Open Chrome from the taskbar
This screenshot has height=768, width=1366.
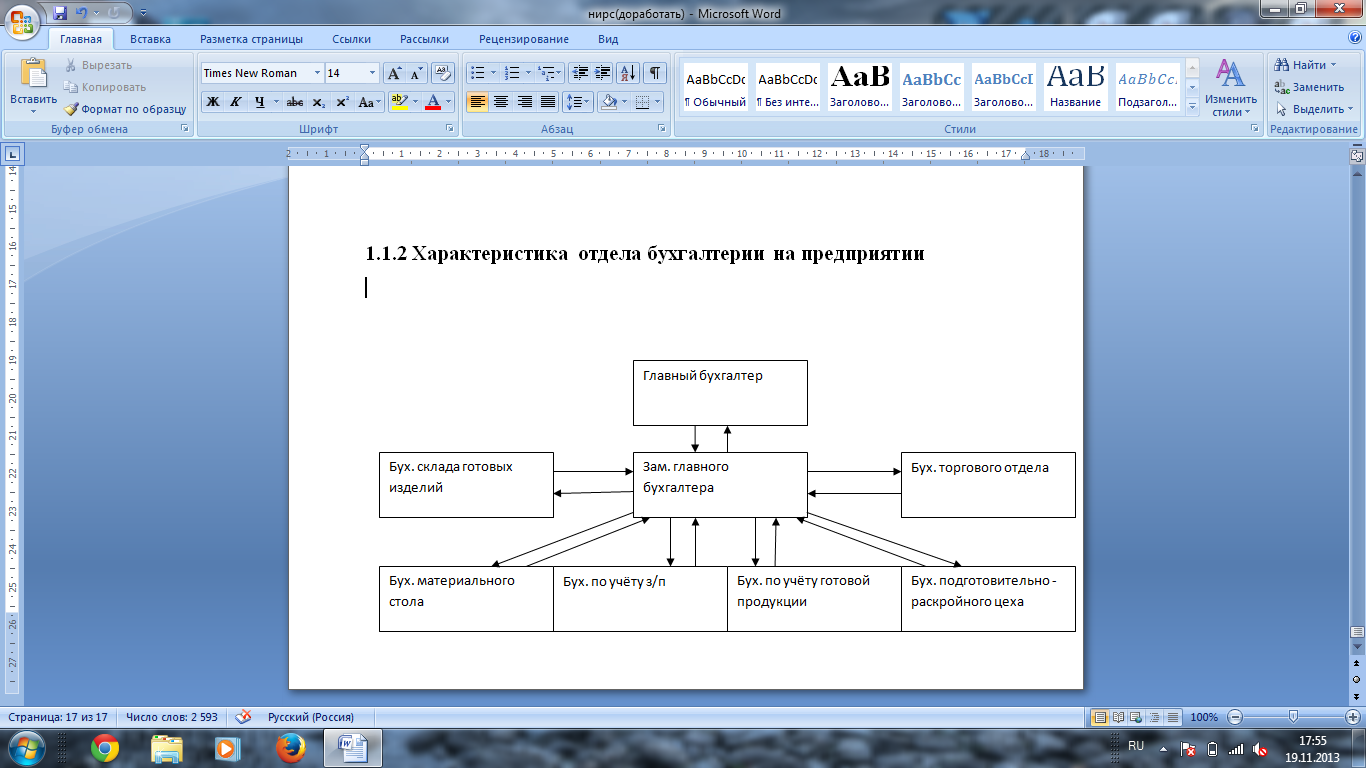[105, 748]
